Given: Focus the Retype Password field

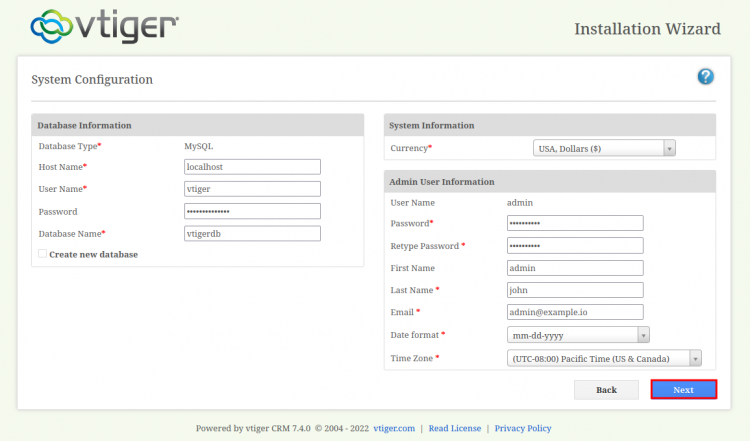Looking at the screenshot, I should click(575, 246).
